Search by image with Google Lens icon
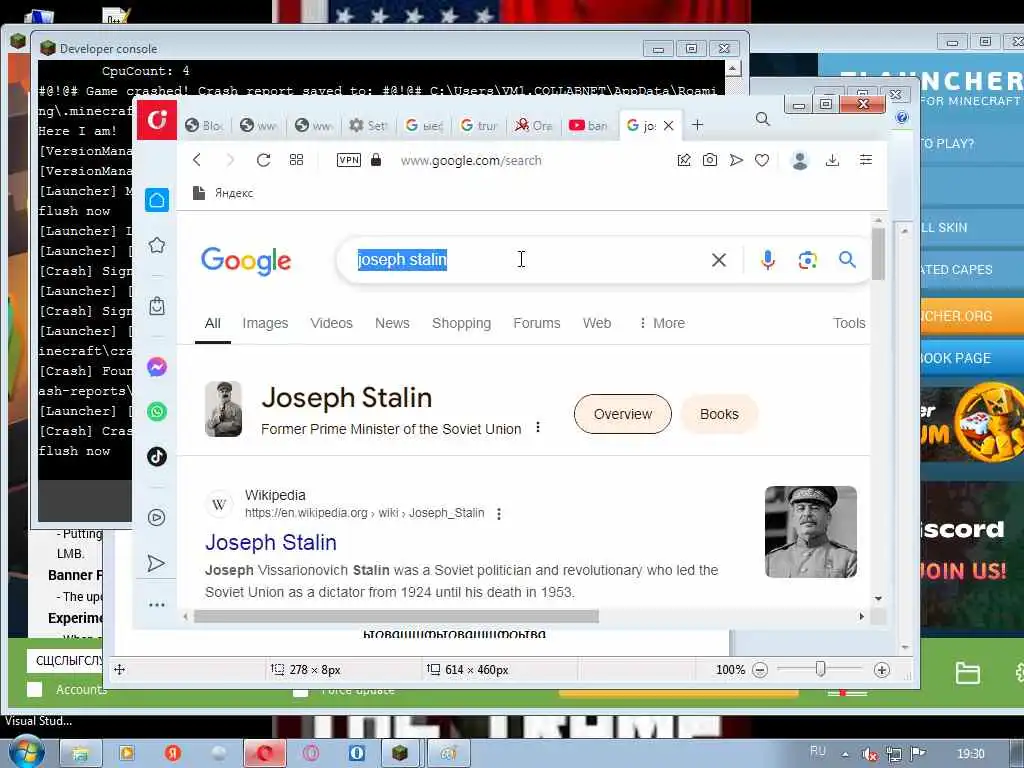 tap(807, 260)
